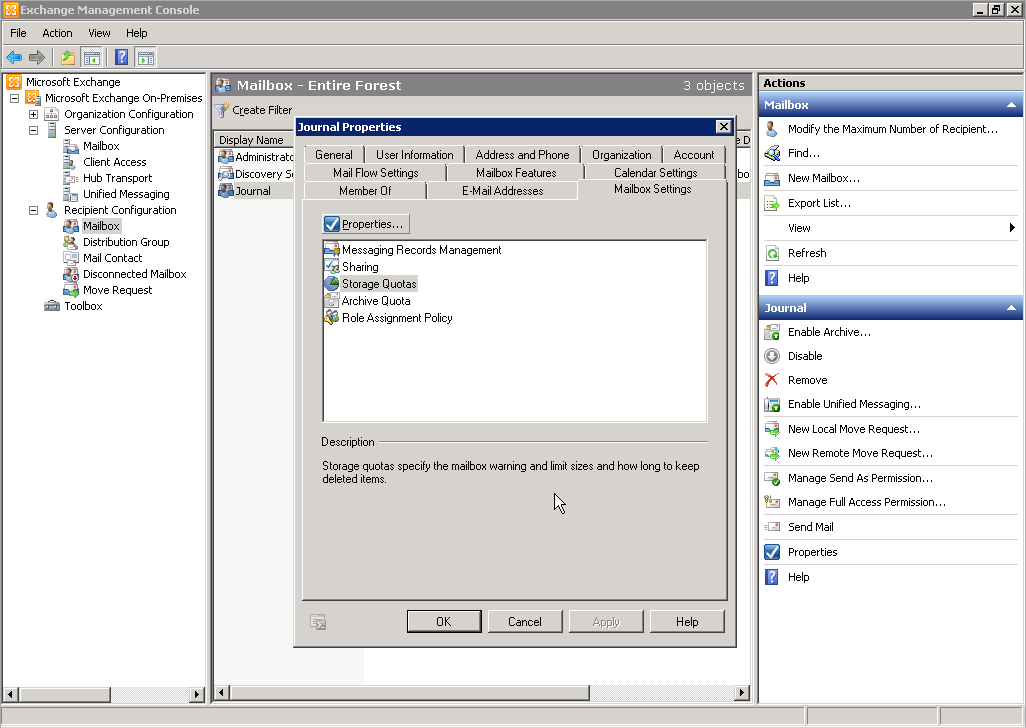Click the Refresh icon in Actions pane
The height and width of the screenshot is (728, 1026).
[x=771, y=253]
